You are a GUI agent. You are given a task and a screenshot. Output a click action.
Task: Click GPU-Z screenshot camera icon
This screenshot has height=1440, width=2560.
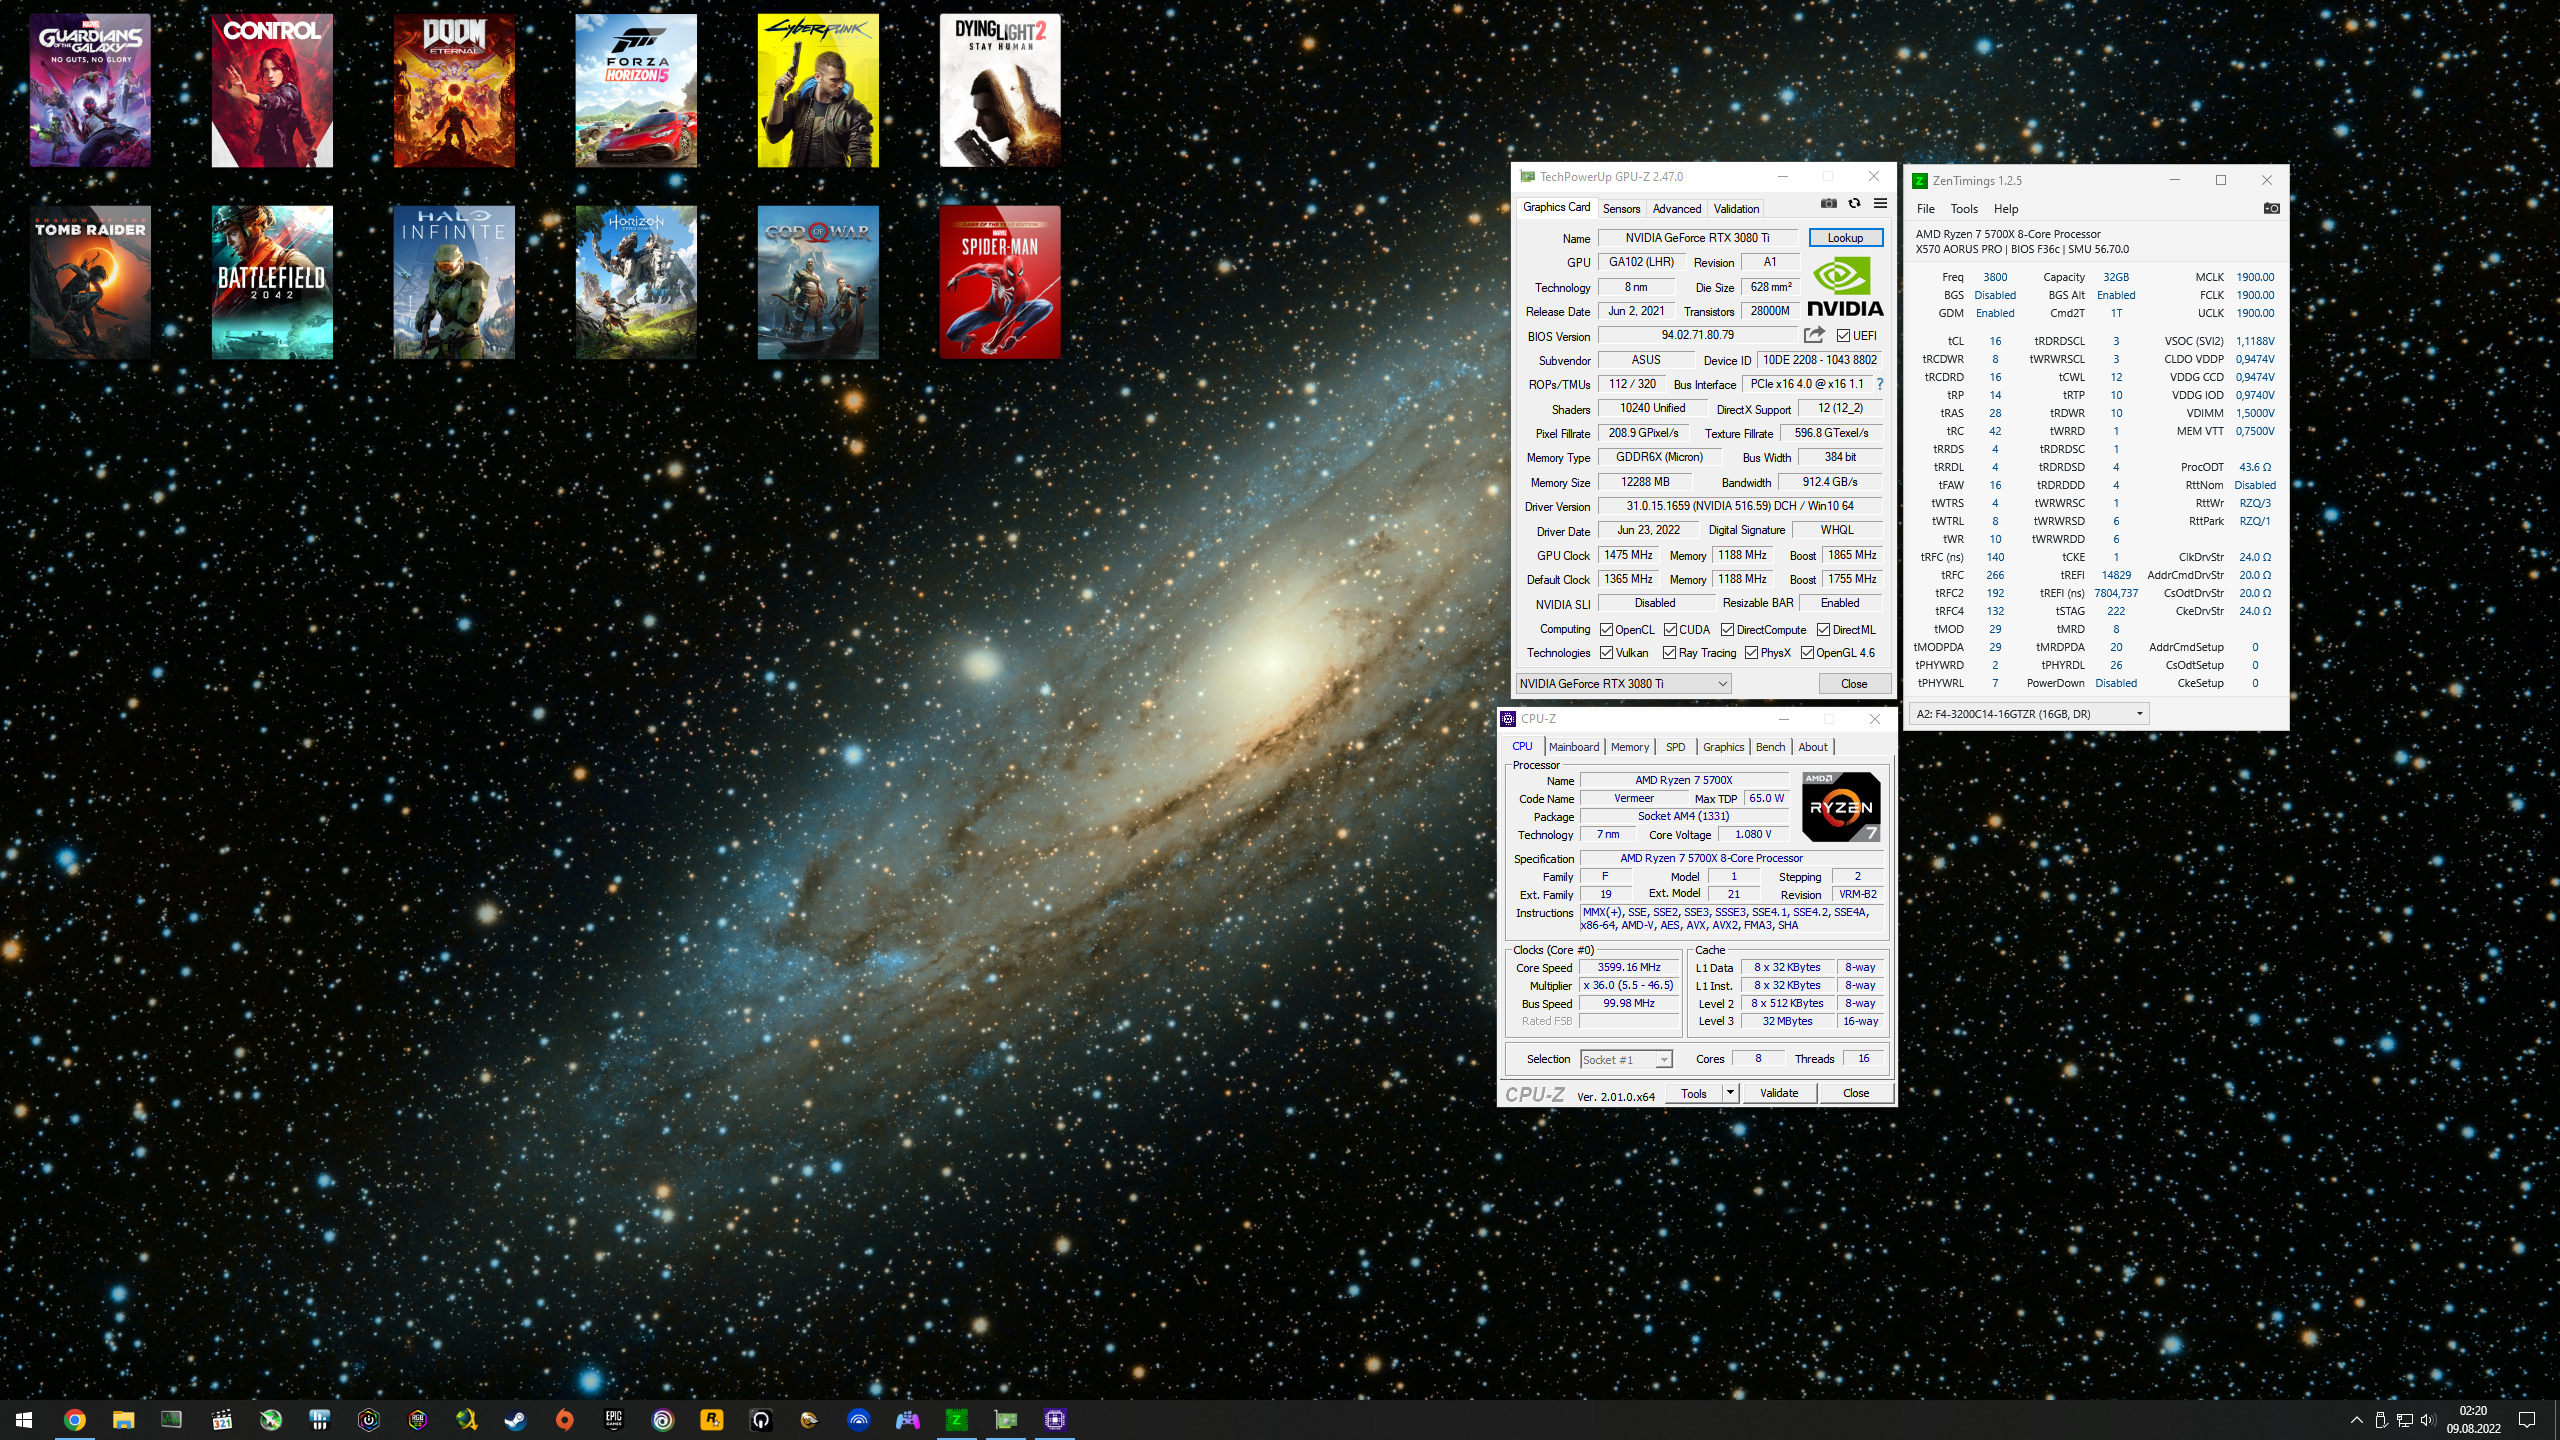click(x=1828, y=204)
